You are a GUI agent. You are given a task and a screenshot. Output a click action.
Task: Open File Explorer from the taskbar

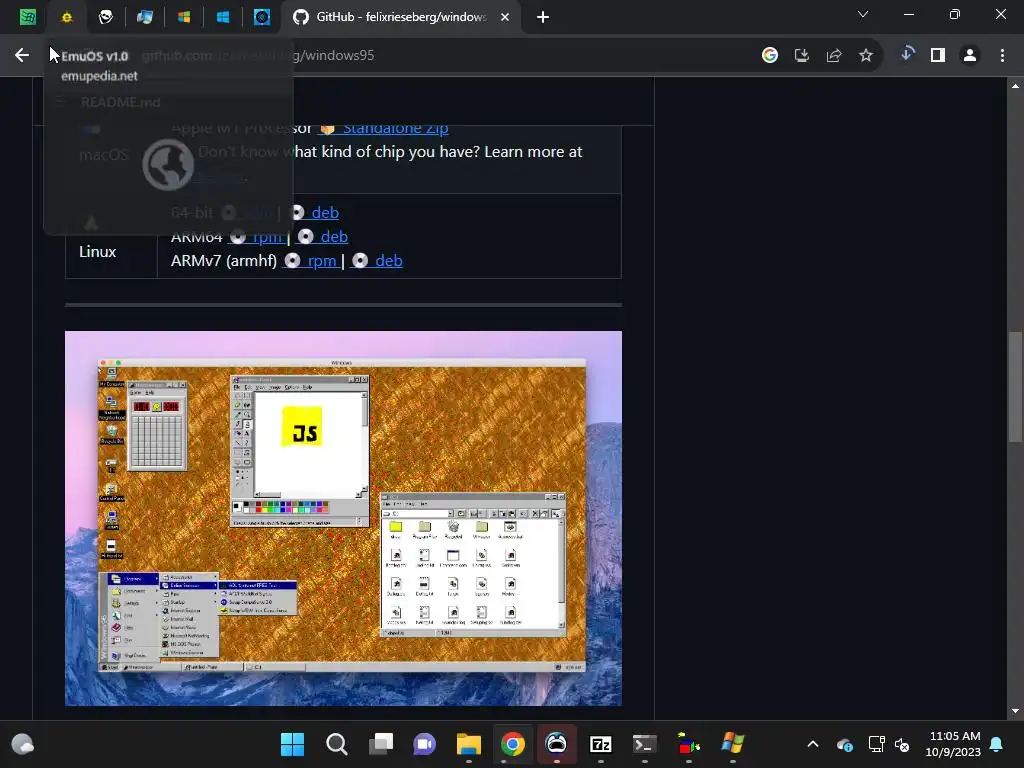click(x=469, y=744)
